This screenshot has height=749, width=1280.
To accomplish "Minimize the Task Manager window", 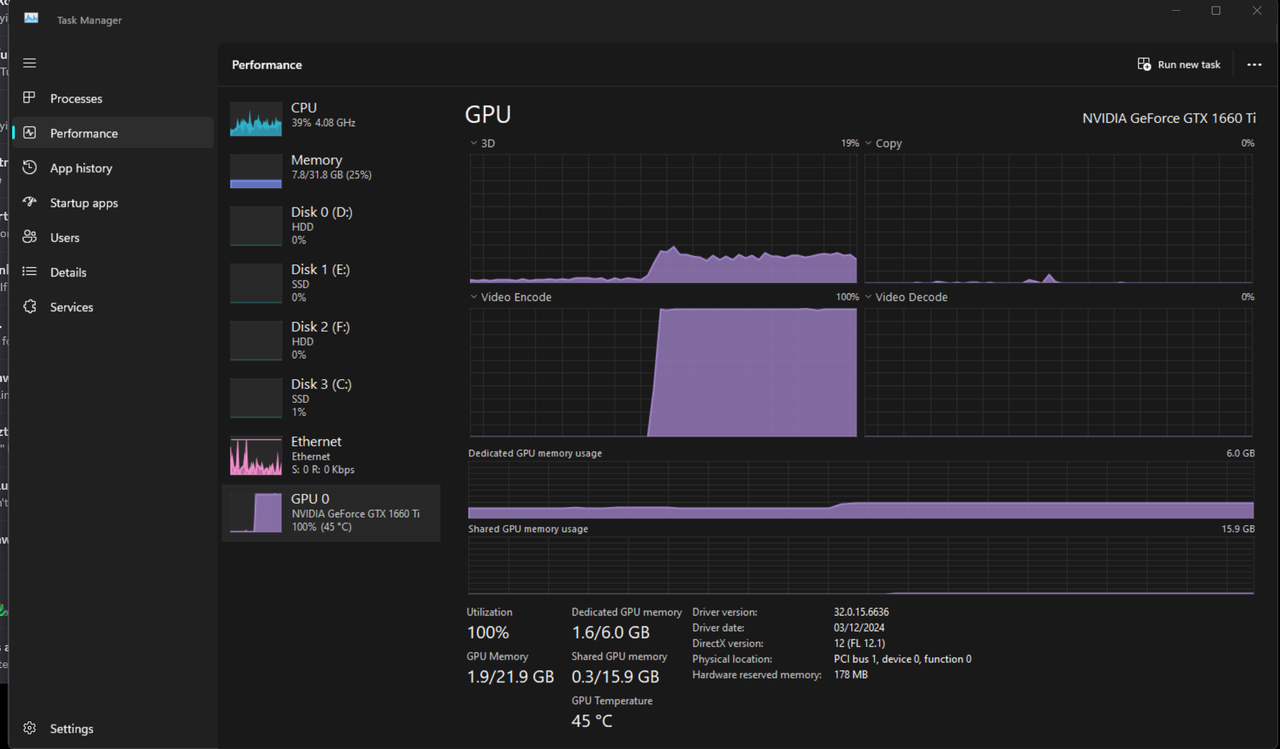I will pyautogui.click(x=1176, y=11).
